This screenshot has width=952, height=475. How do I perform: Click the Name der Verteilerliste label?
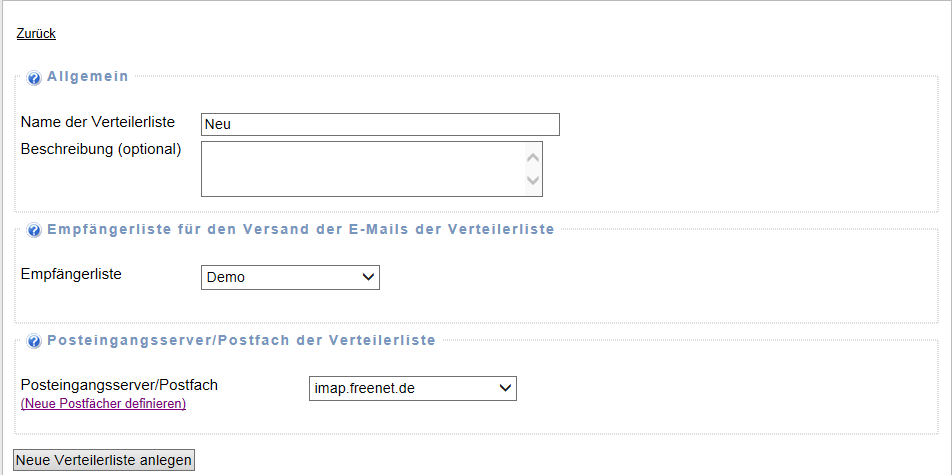(98, 122)
